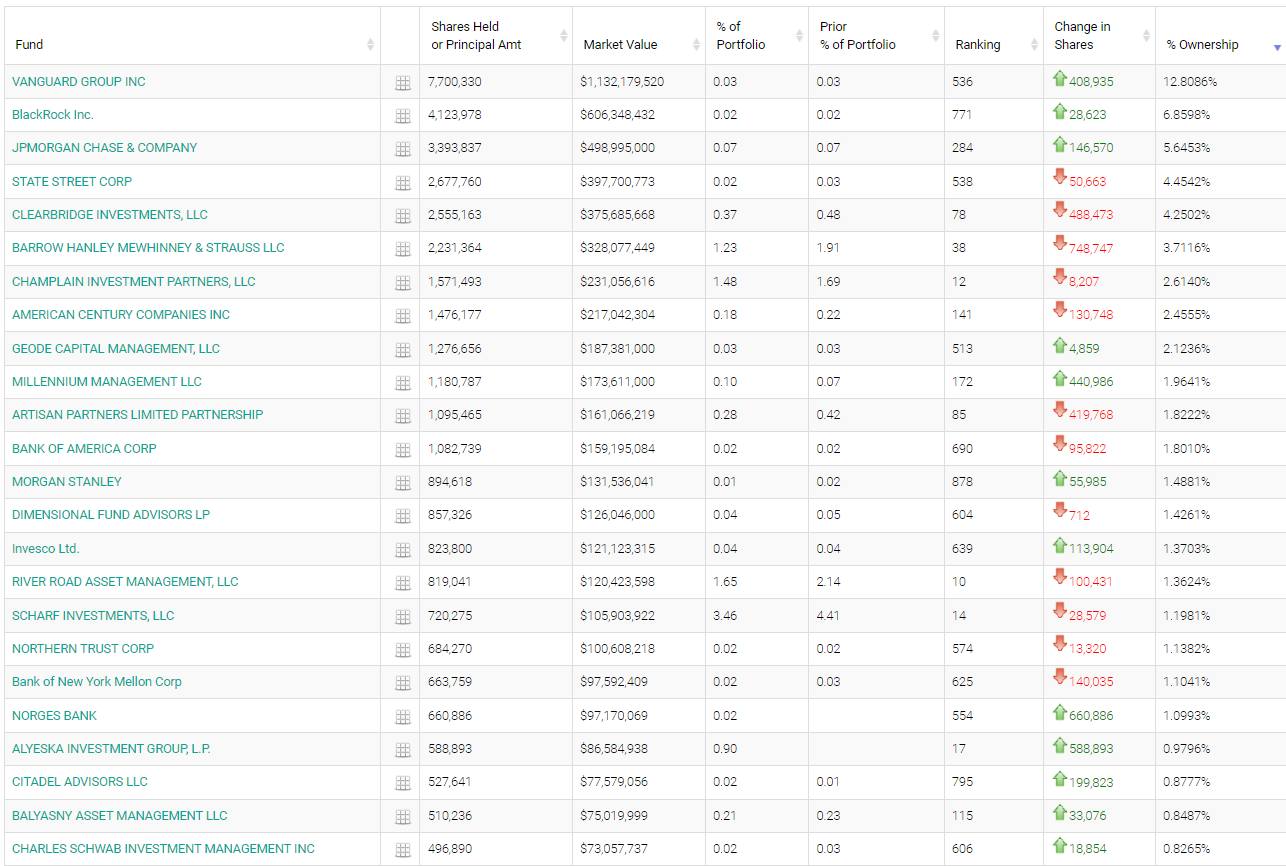Open Bank of New York Mellon Corp link
Screen dimensions: 1286x866
point(97,682)
